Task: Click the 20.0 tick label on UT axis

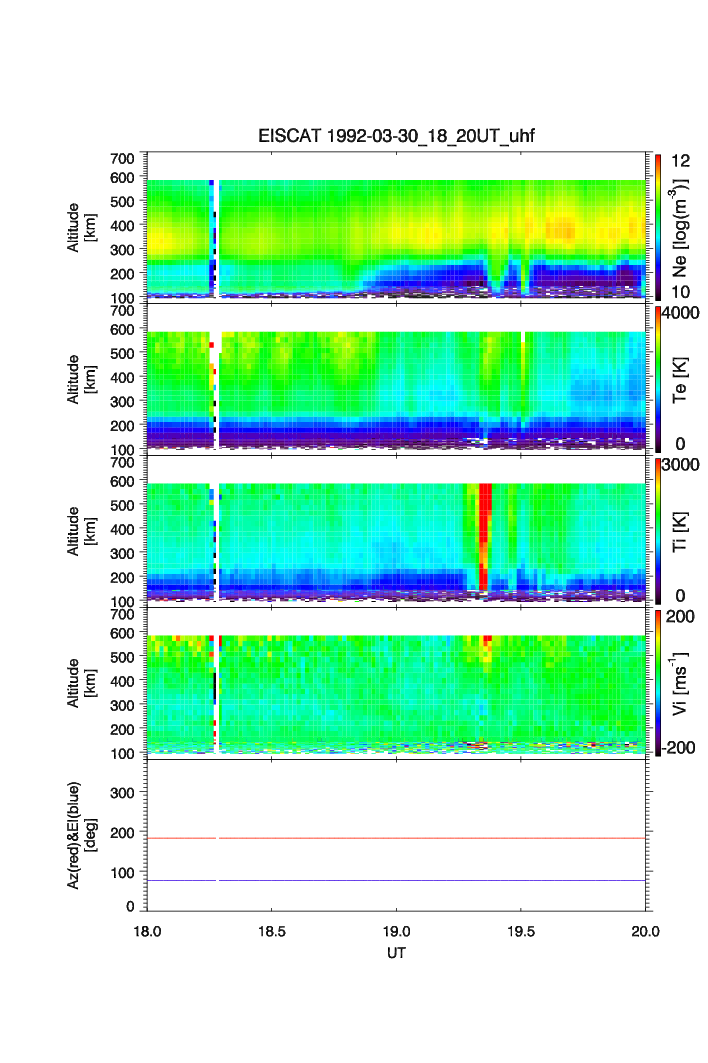Action: pos(645,931)
